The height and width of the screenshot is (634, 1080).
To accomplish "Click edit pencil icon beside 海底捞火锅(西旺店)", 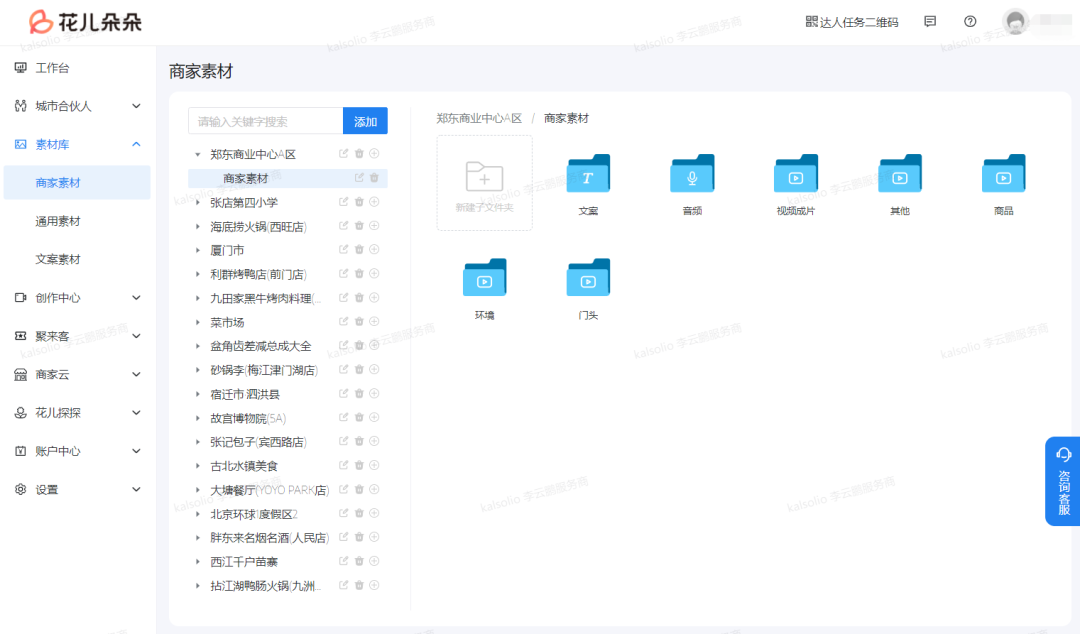I will tap(343, 225).
